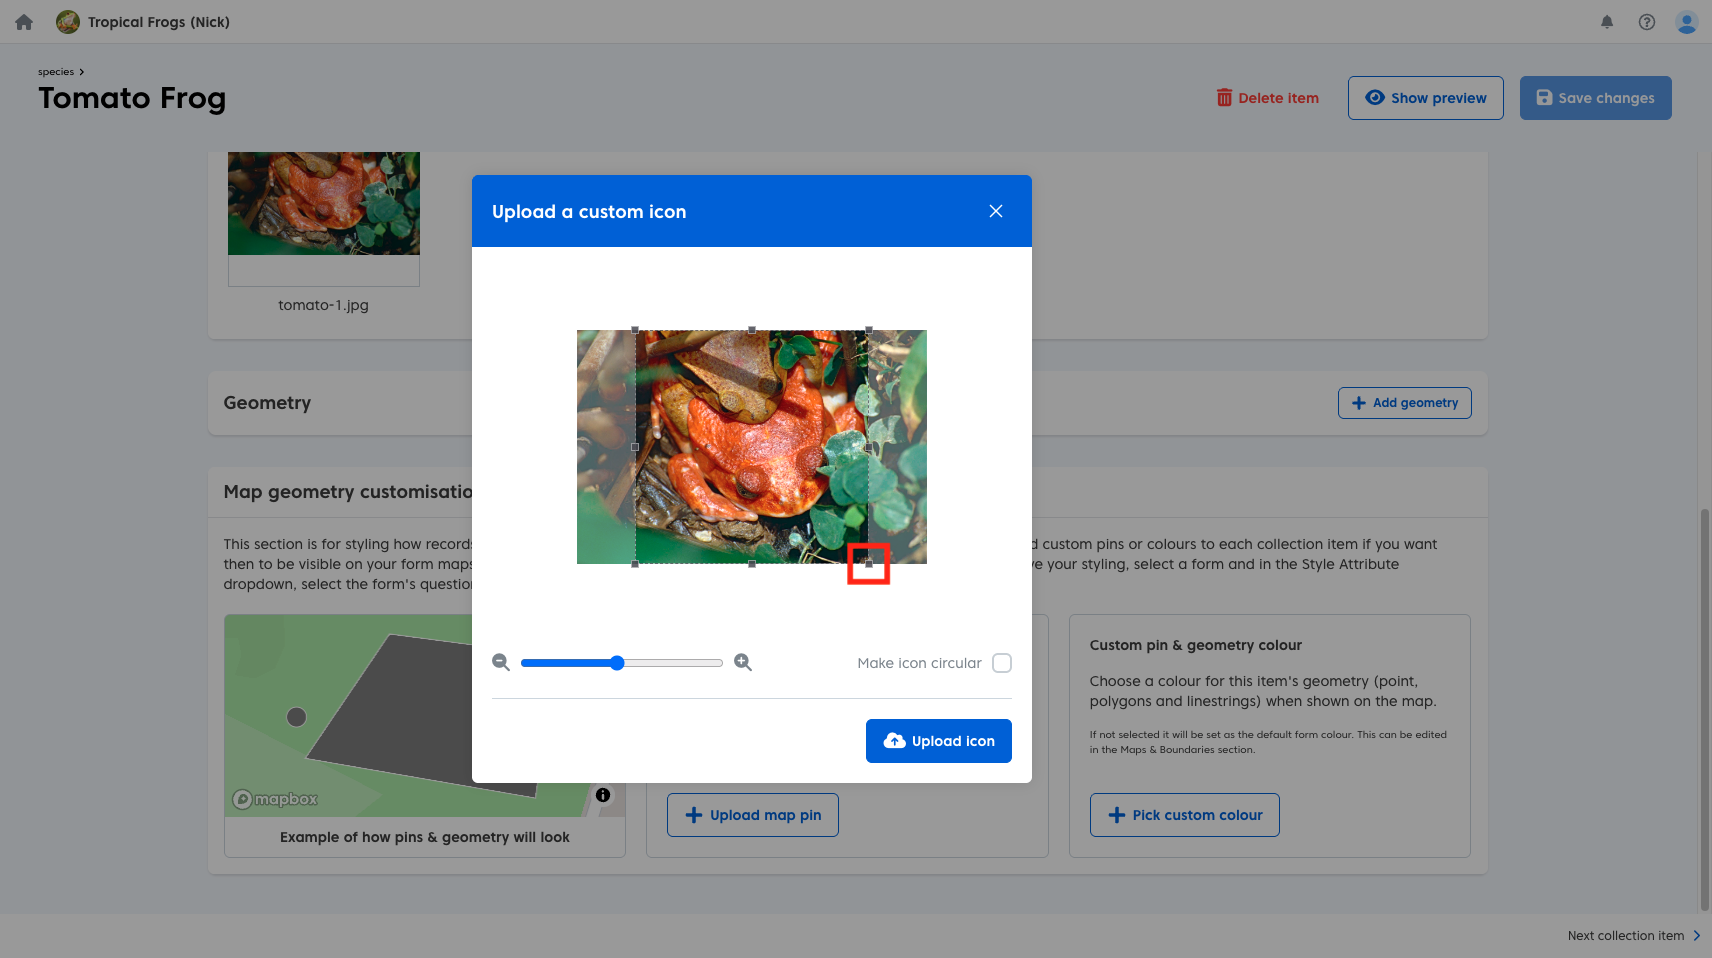The height and width of the screenshot is (958, 1712).
Task: Click Pick custom colour button
Action: (x=1184, y=815)
